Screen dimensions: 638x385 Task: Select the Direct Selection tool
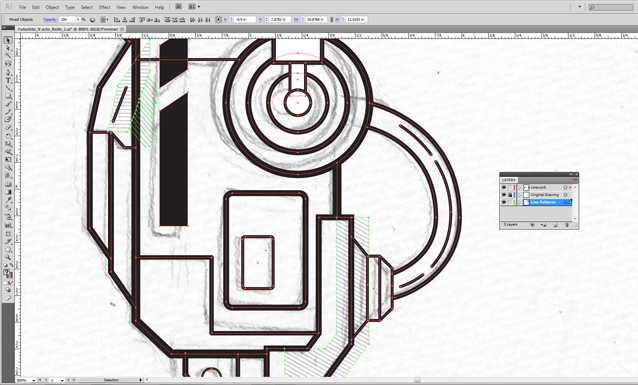pos(8,48)
